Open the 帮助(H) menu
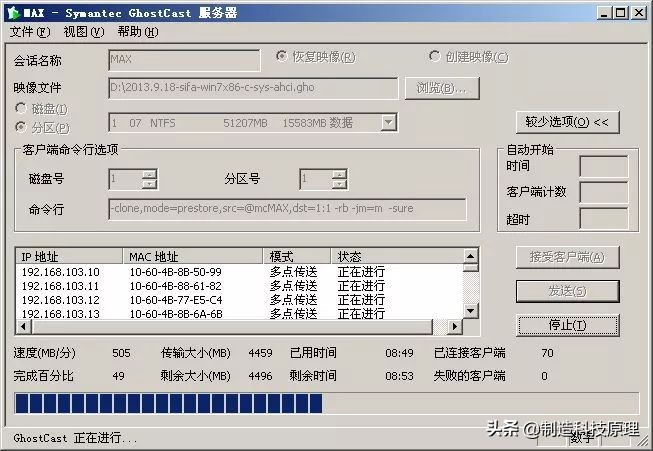Image resolution: width=653 pixels, height=451 pixels. [138, 32]
